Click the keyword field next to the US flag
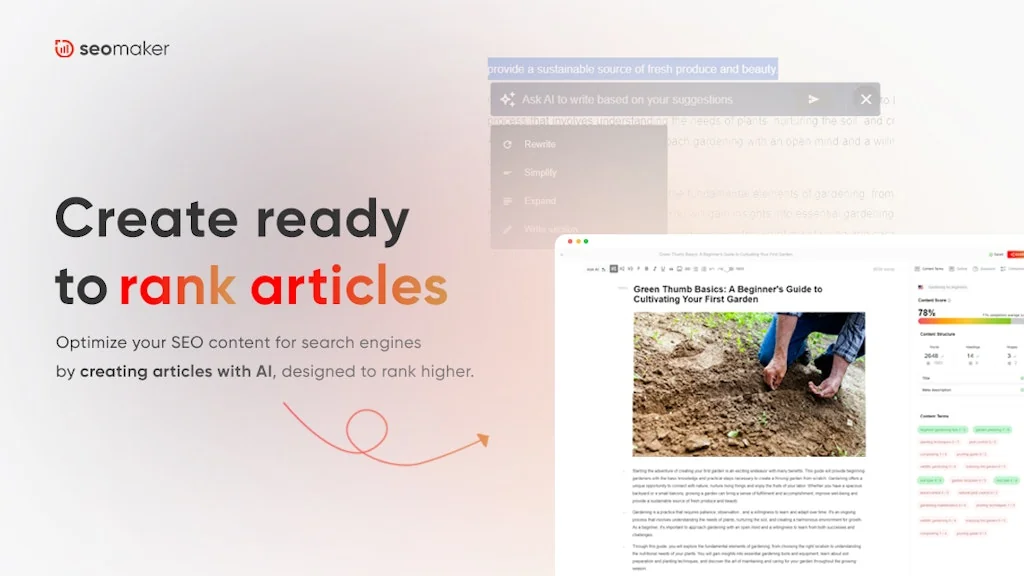The image size is (1024, 576). [947, 287]
